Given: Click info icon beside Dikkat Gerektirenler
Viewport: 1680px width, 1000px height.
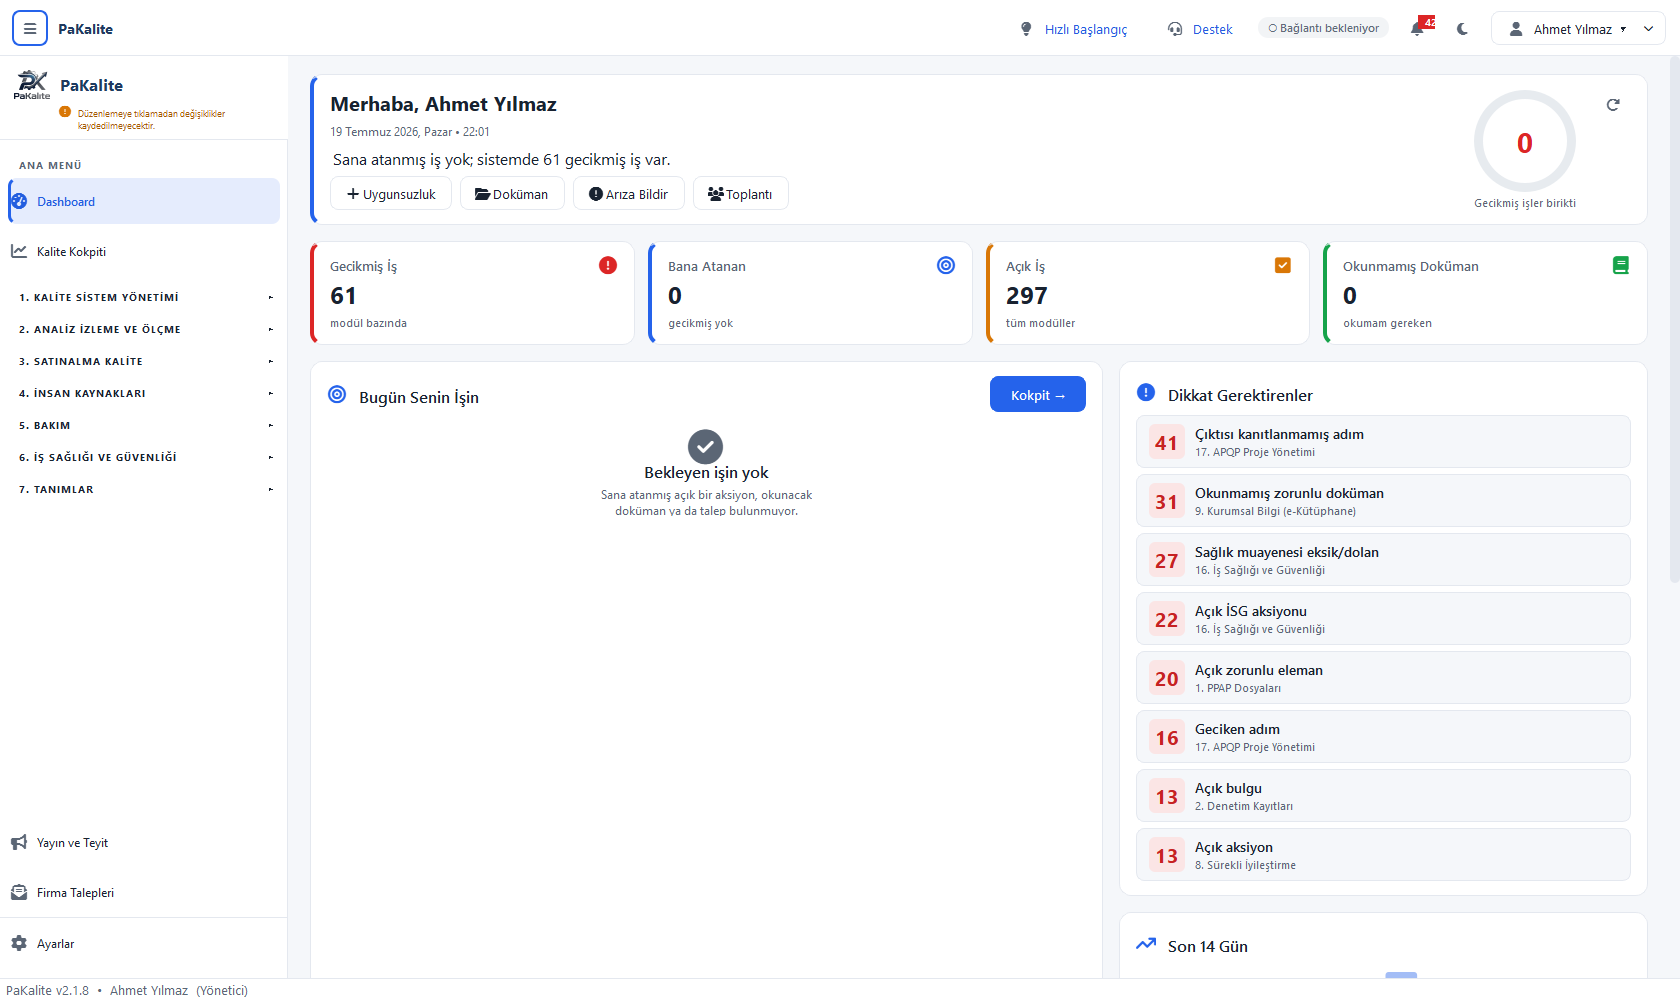Looking at the screenshot, I should click(1146, 393).
